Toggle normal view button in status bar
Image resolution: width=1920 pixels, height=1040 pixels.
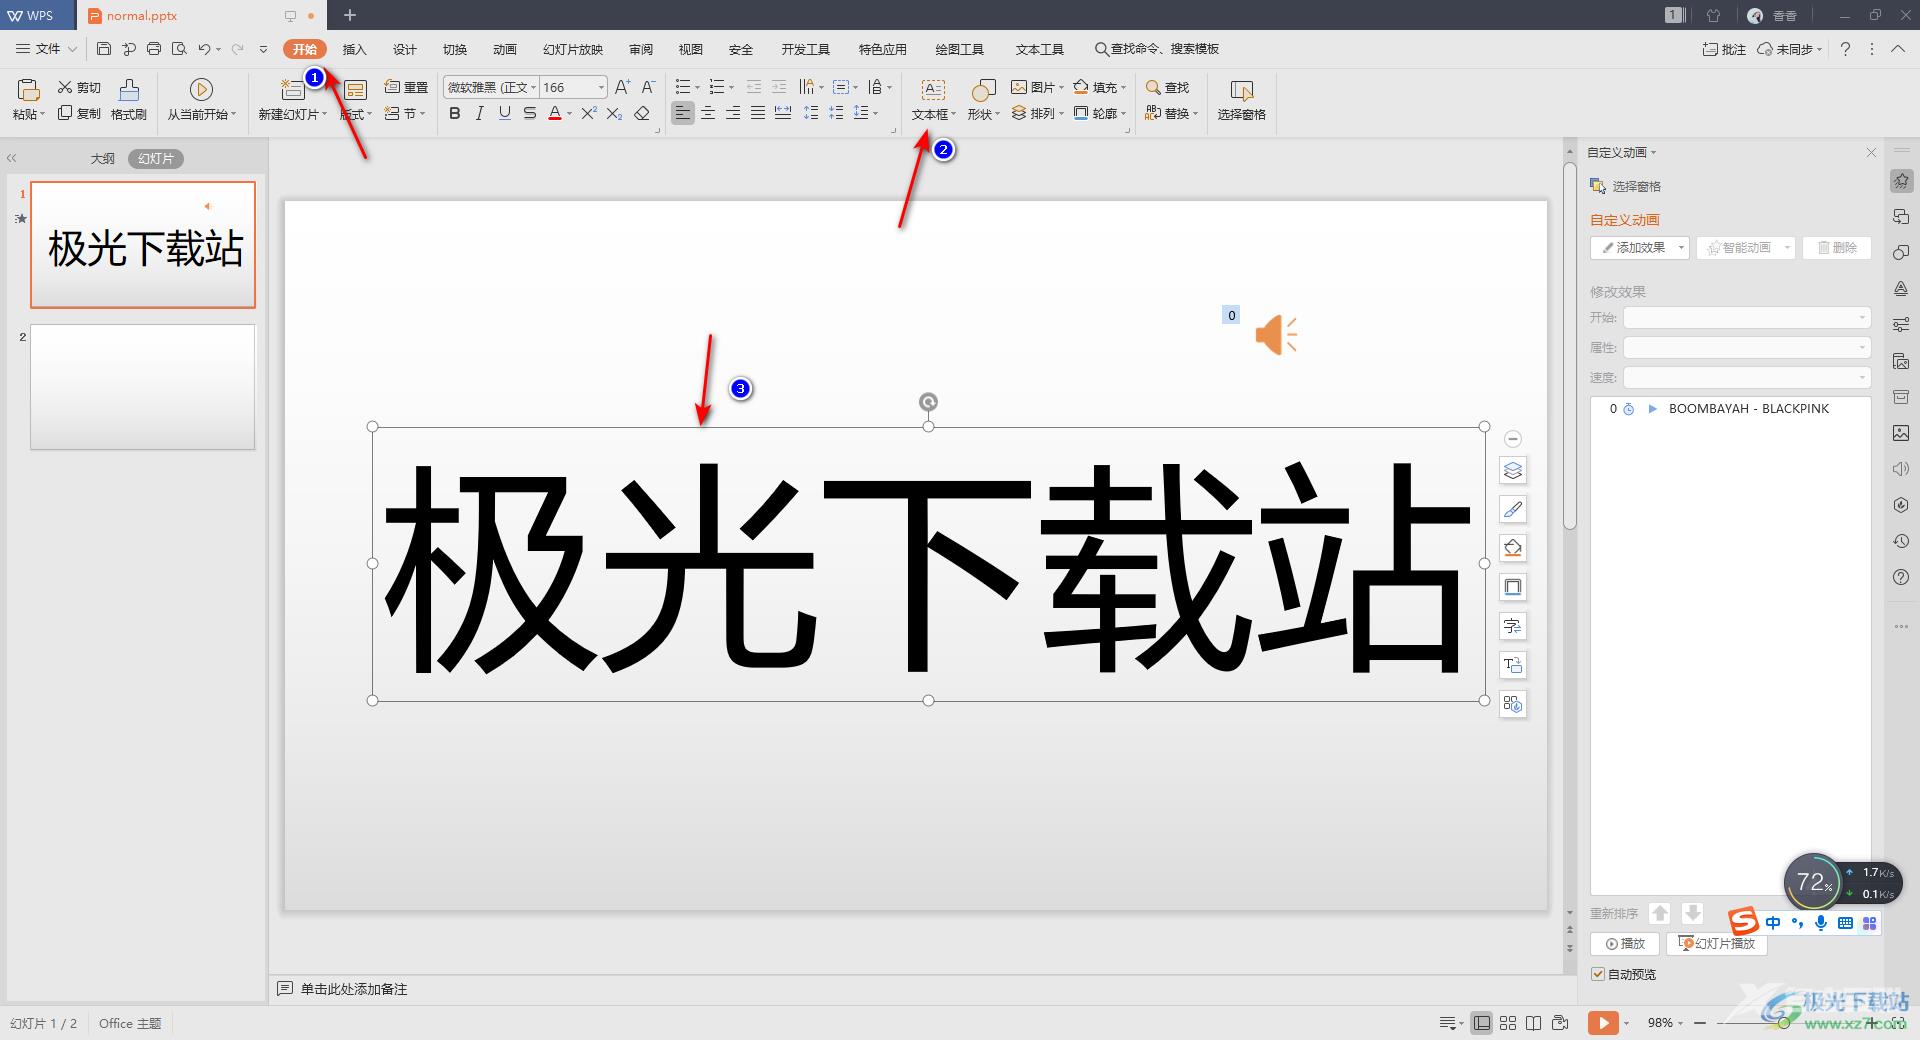1482,1023
